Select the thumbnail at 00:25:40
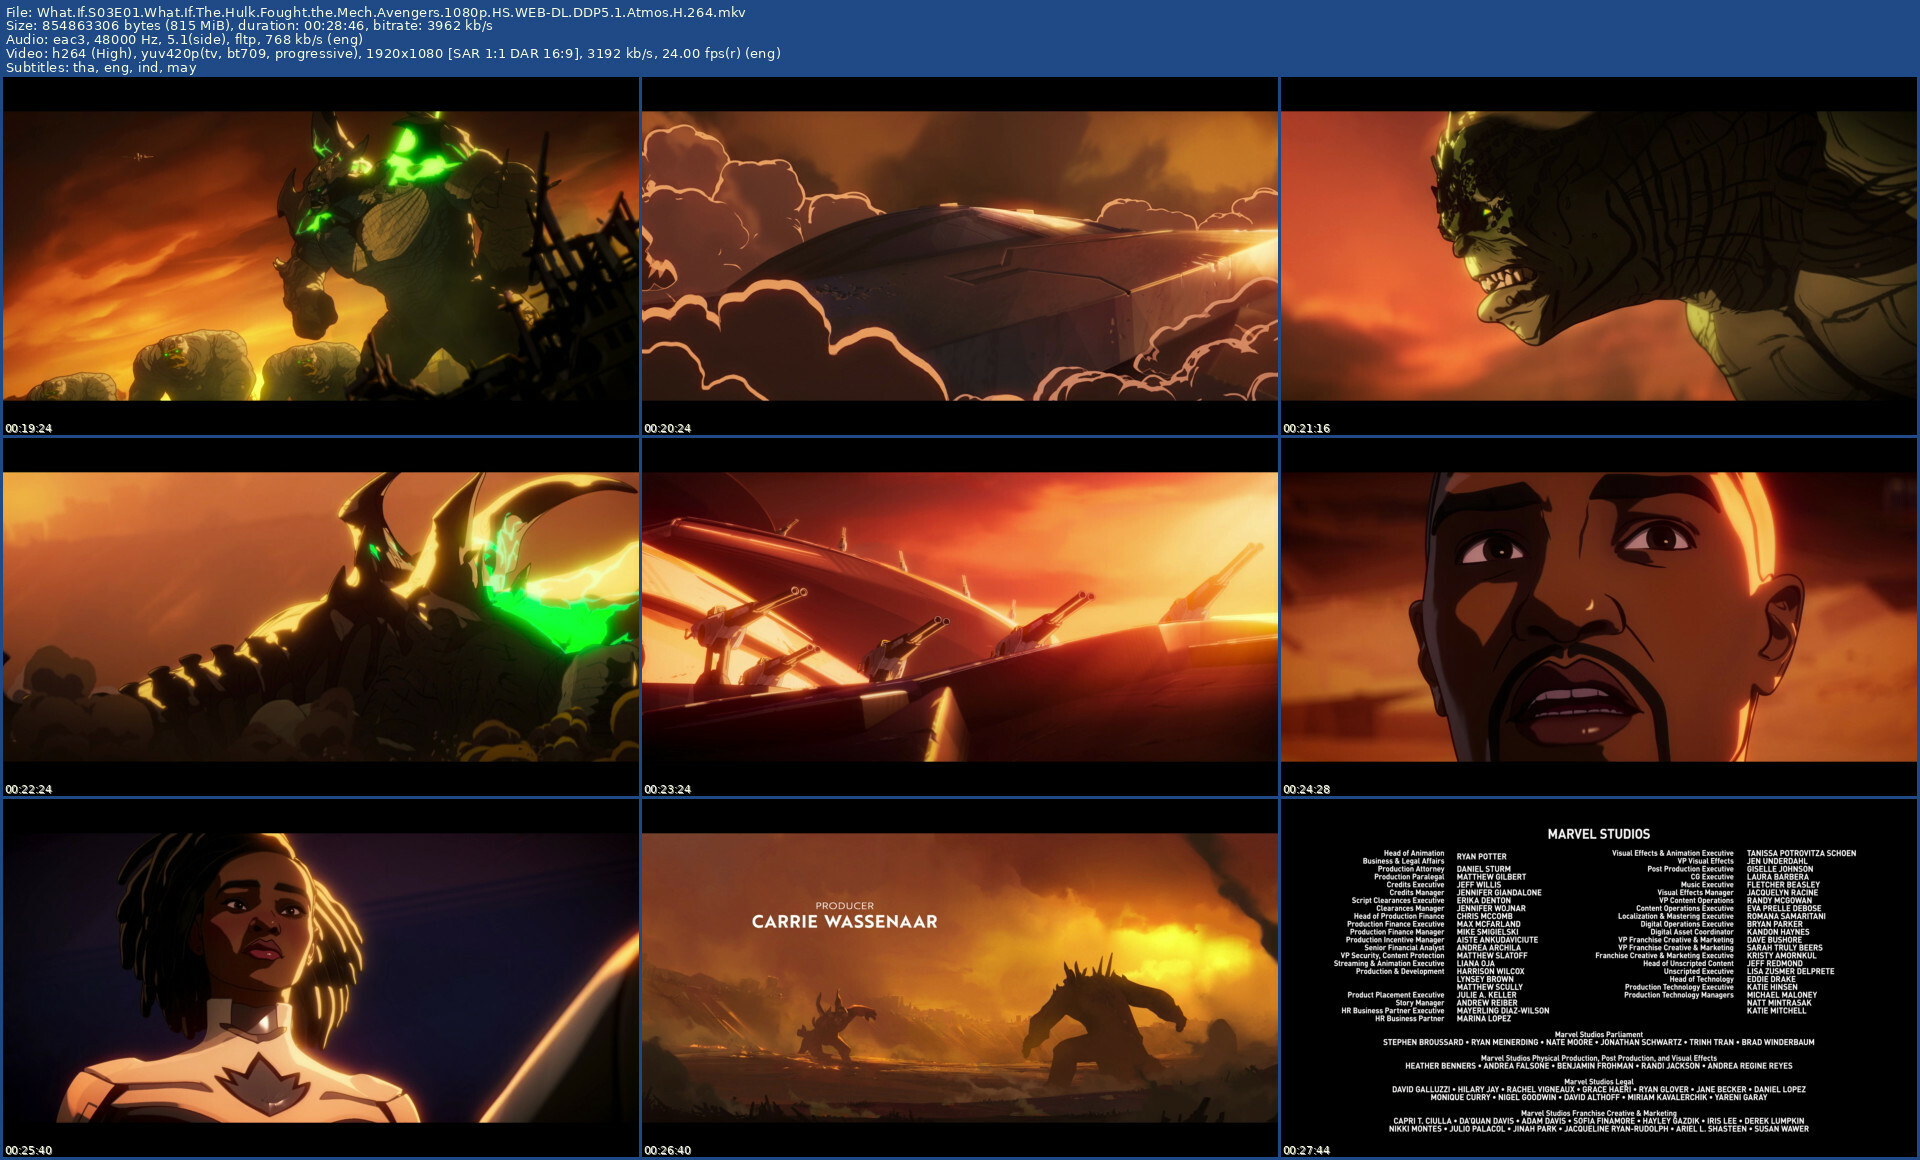The image size is (1920, 1160). [x=321, y=978]
